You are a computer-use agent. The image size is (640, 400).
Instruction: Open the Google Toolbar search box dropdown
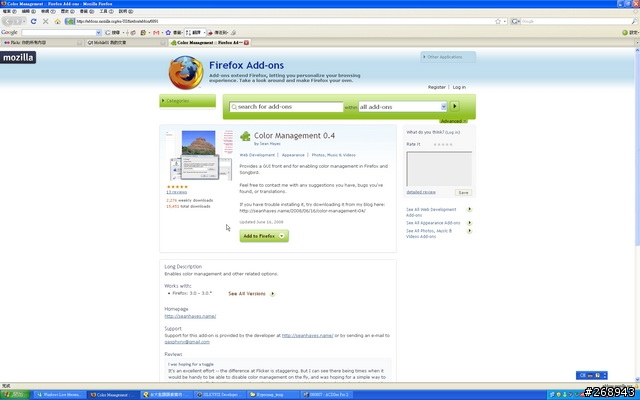point(98,32)
